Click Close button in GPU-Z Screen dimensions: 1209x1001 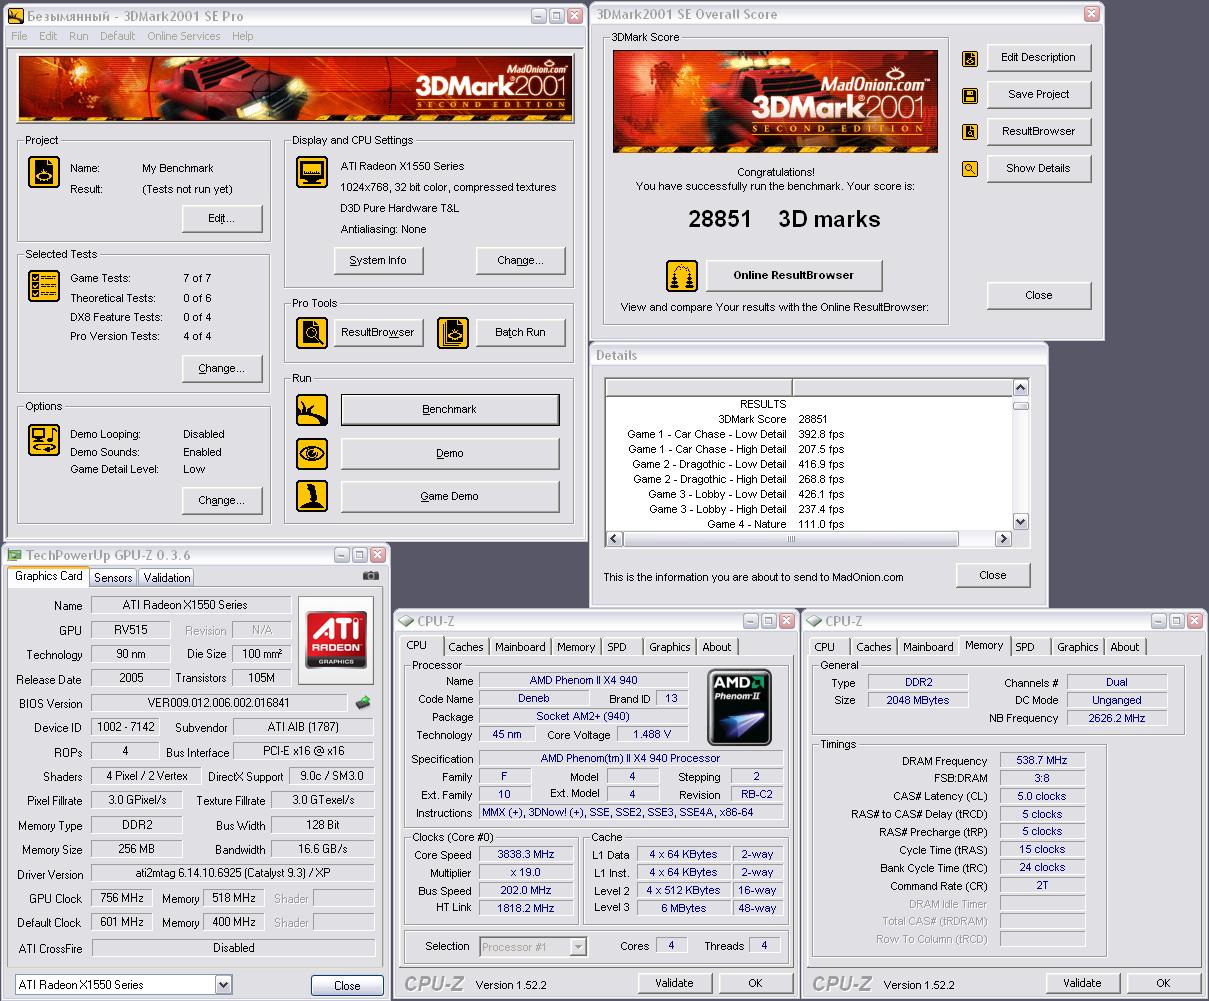coord(347,986)
